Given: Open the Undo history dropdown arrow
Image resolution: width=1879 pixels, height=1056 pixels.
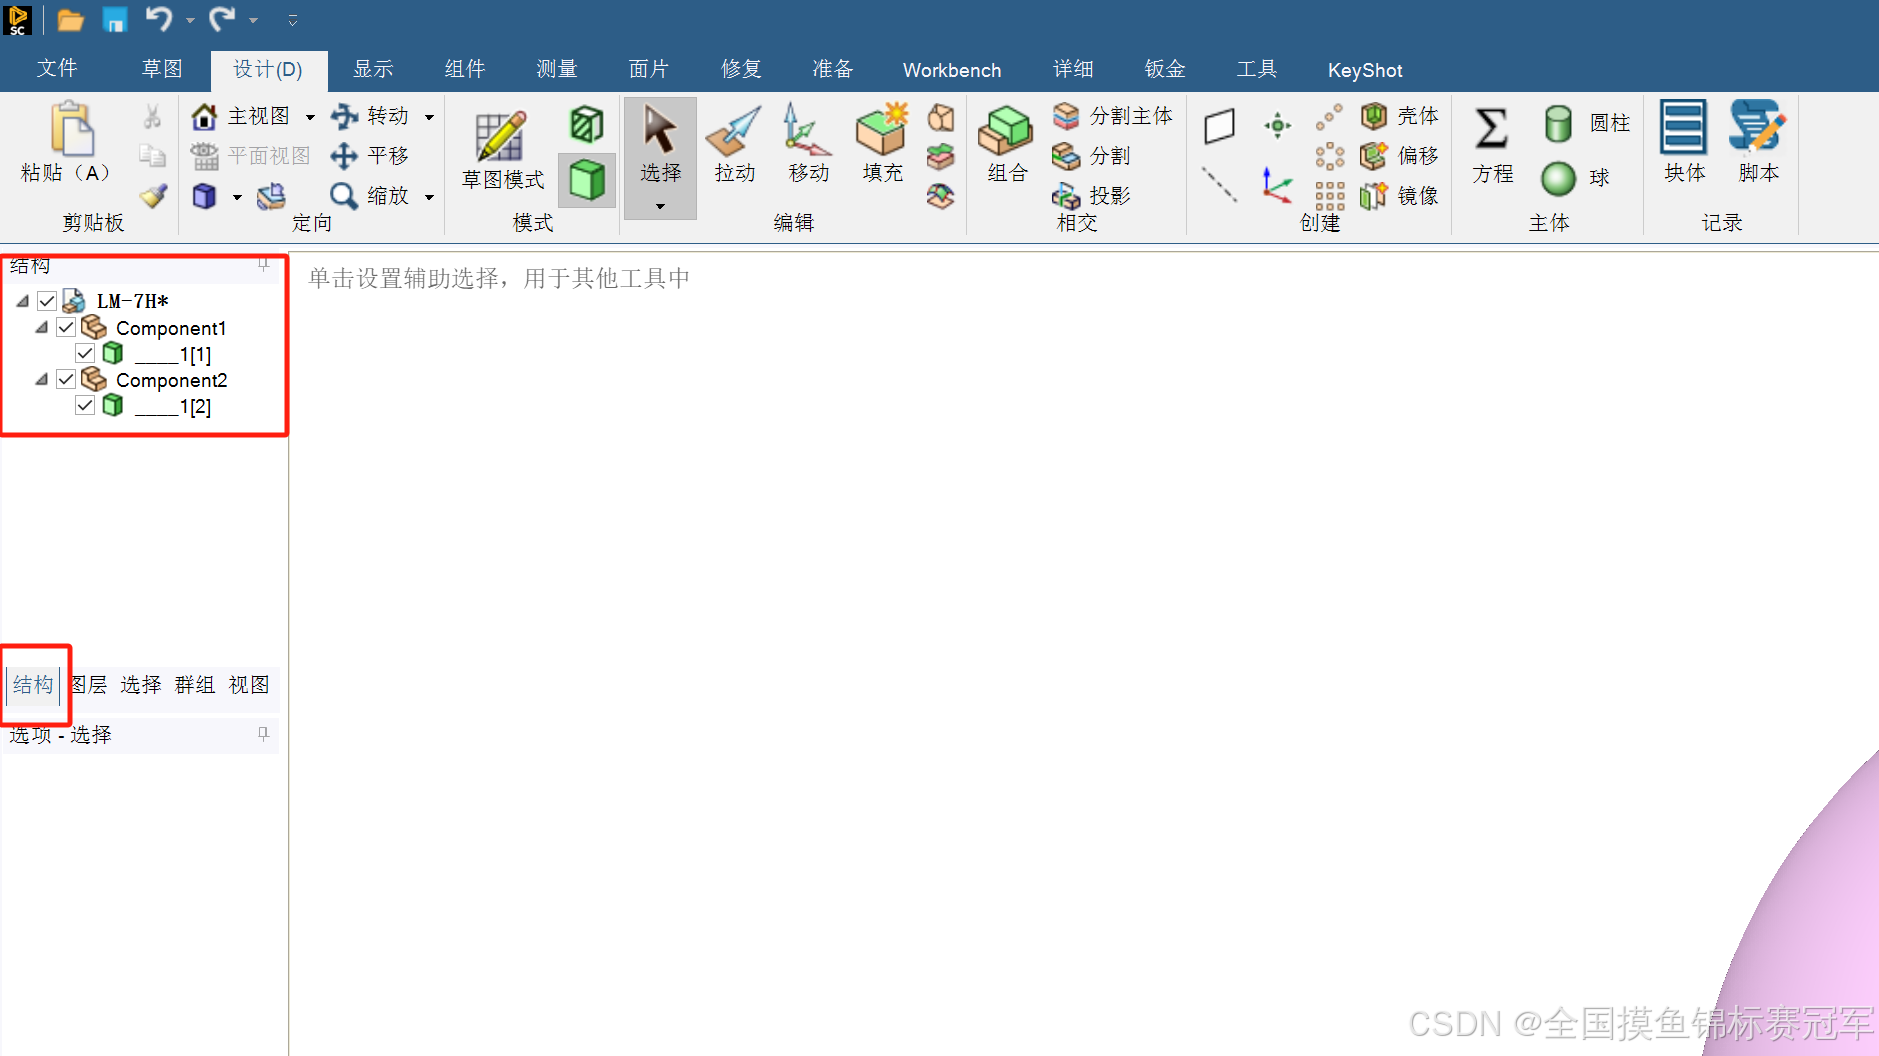Looking at the screenshot, I should pos(189,20).
